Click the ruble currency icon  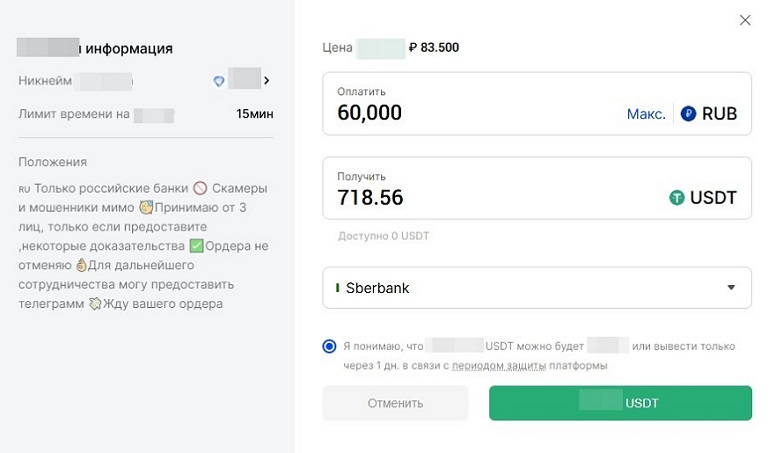[688, 114]
